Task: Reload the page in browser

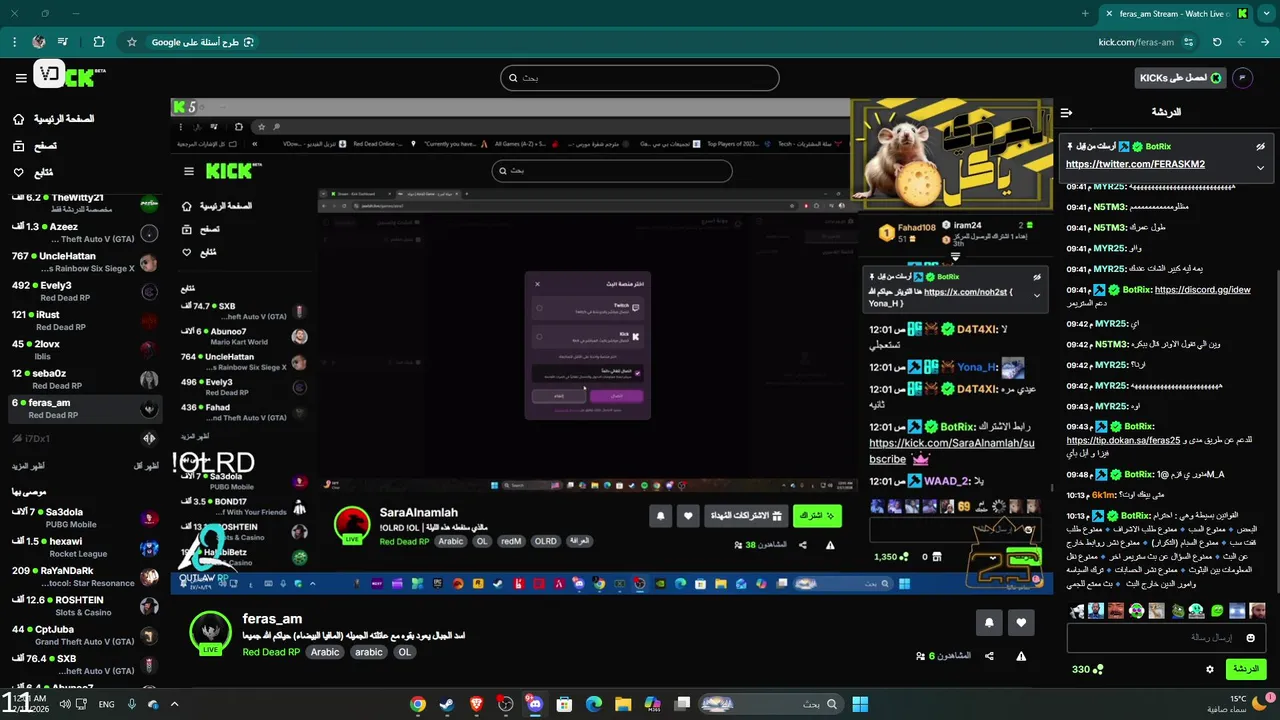Action: tap(1217, 42)
